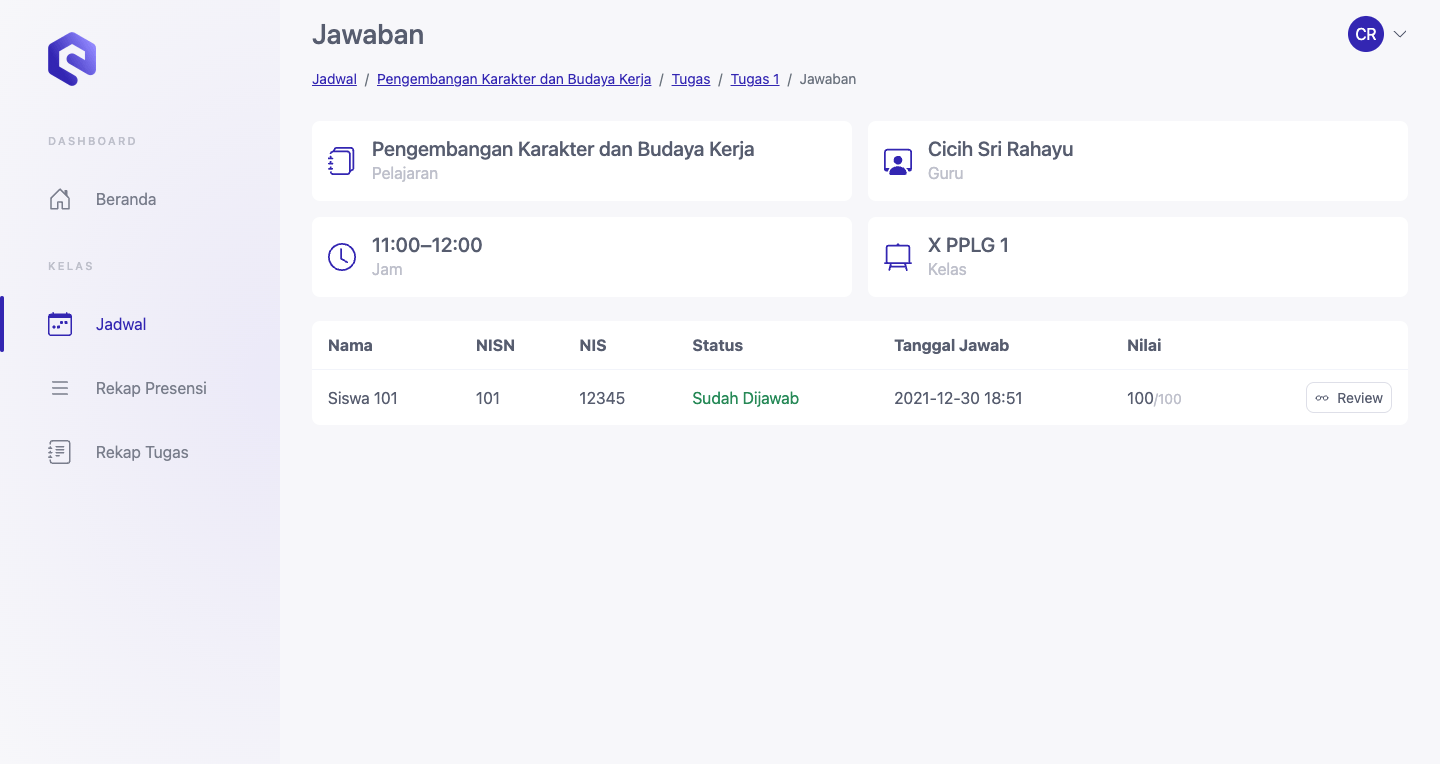Click the X PPLG 1 class name
The width and height of the screenshot is (1440, 764).
tap(968, 245)
